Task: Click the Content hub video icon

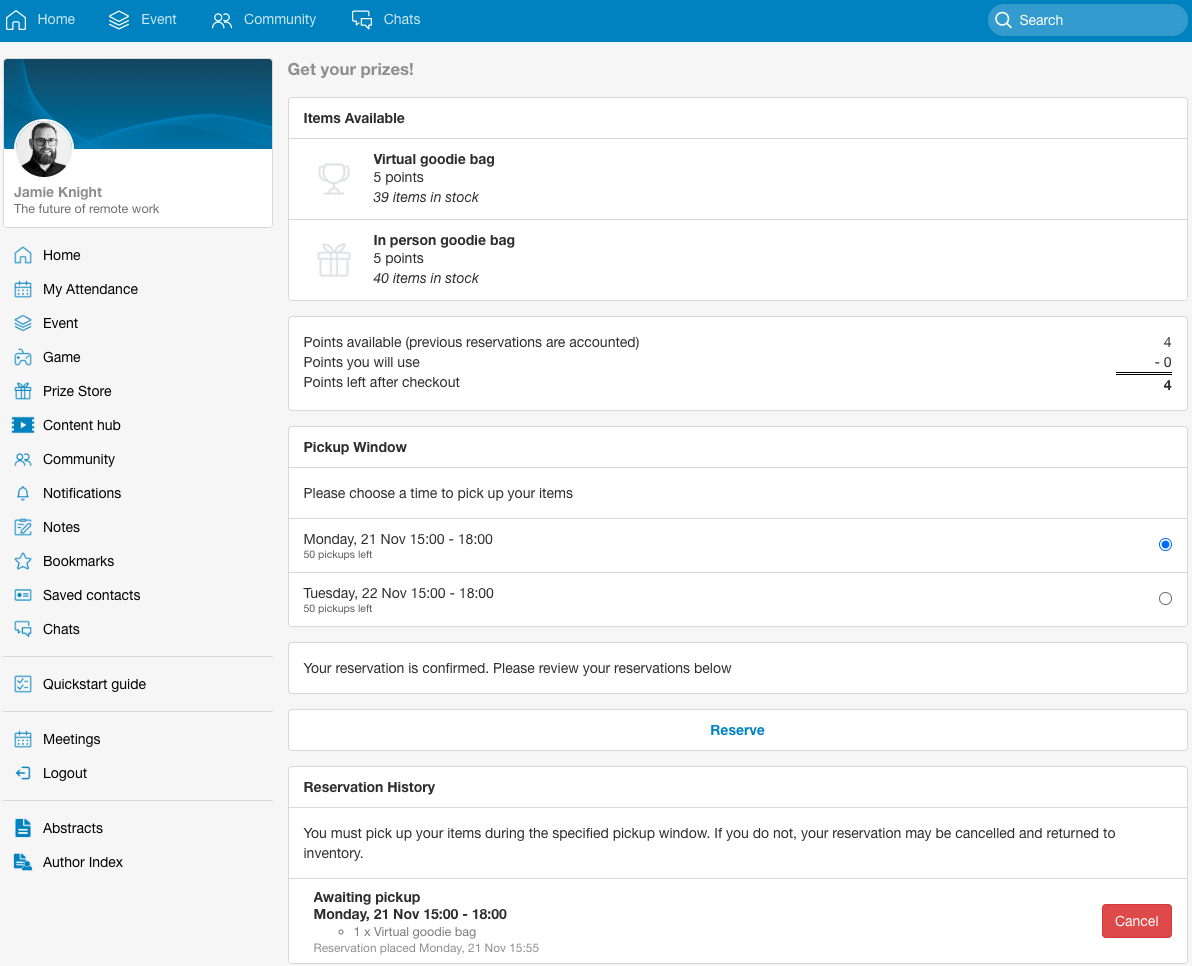Action: 23,425
